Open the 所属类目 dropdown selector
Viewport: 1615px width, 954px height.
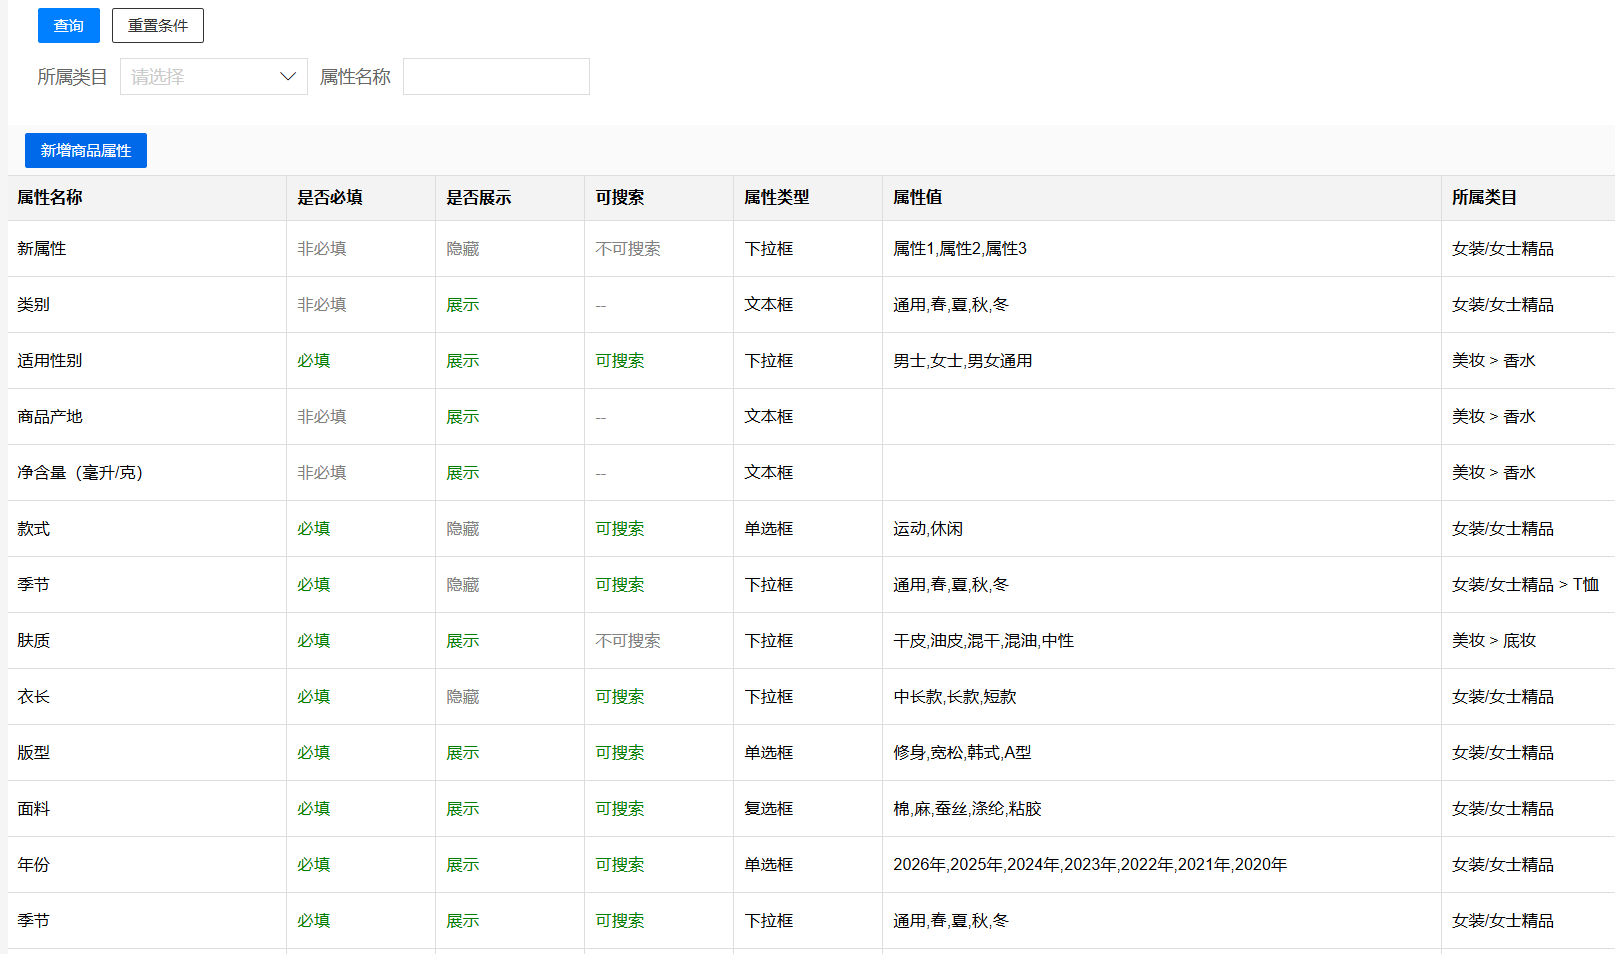pyautogui.click(x=213, y=77)
